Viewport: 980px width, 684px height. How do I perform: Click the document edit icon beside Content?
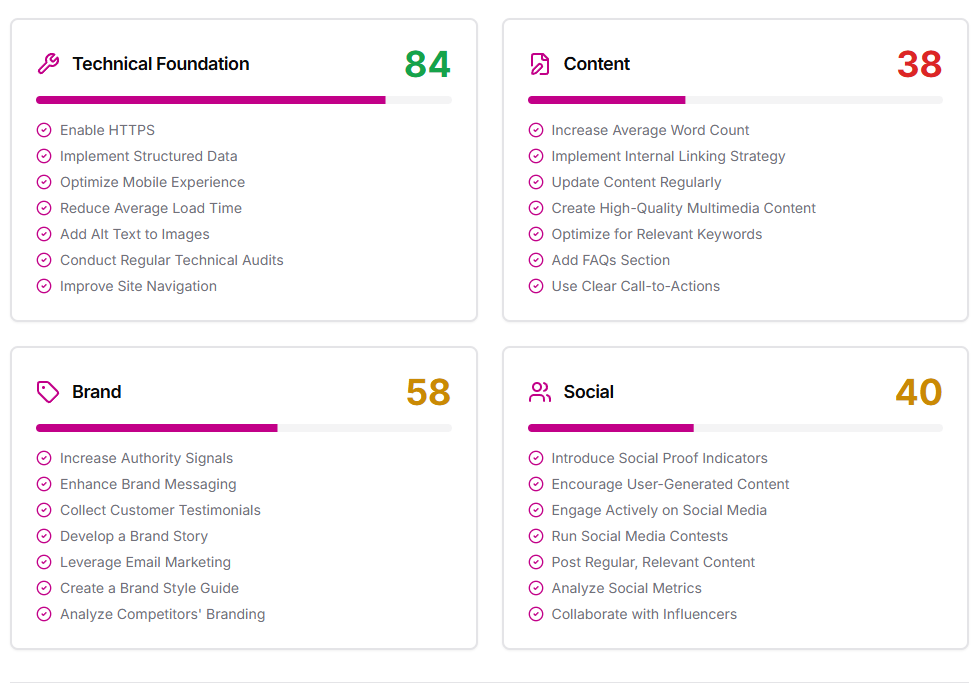(540, 64)
